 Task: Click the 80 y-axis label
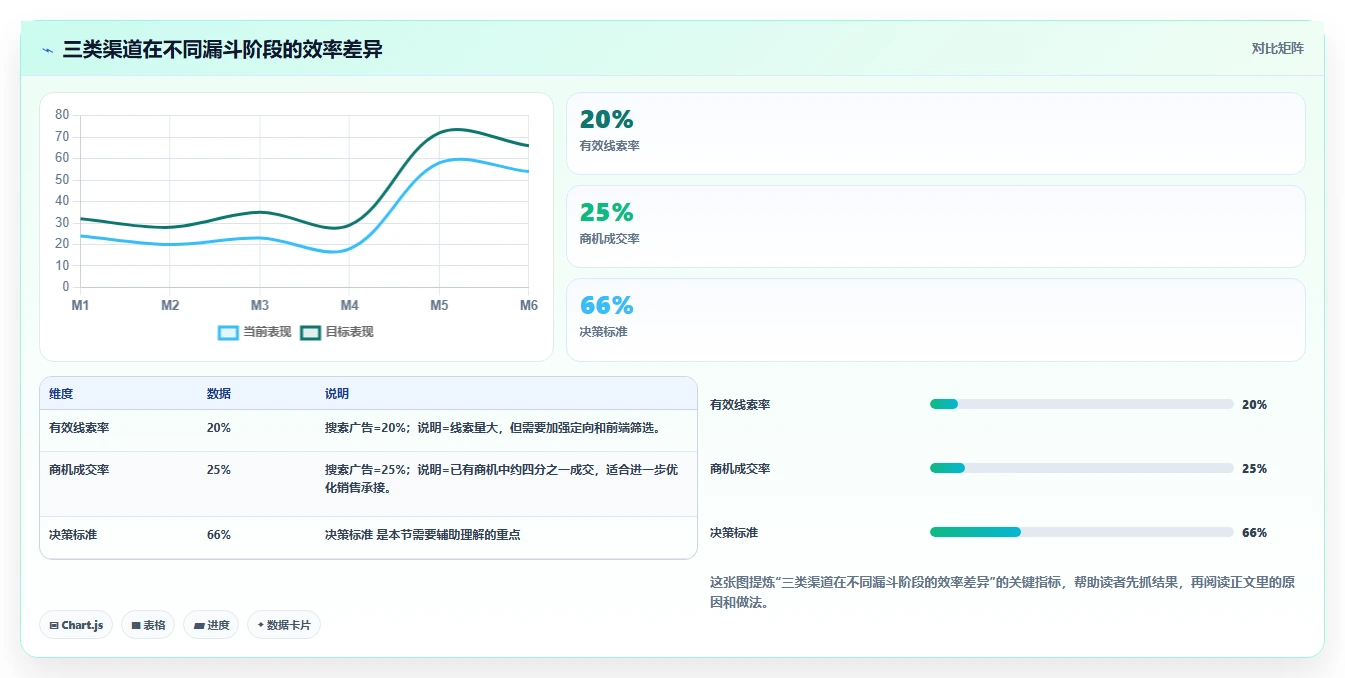pyautogui.click(x=62, y=115)
